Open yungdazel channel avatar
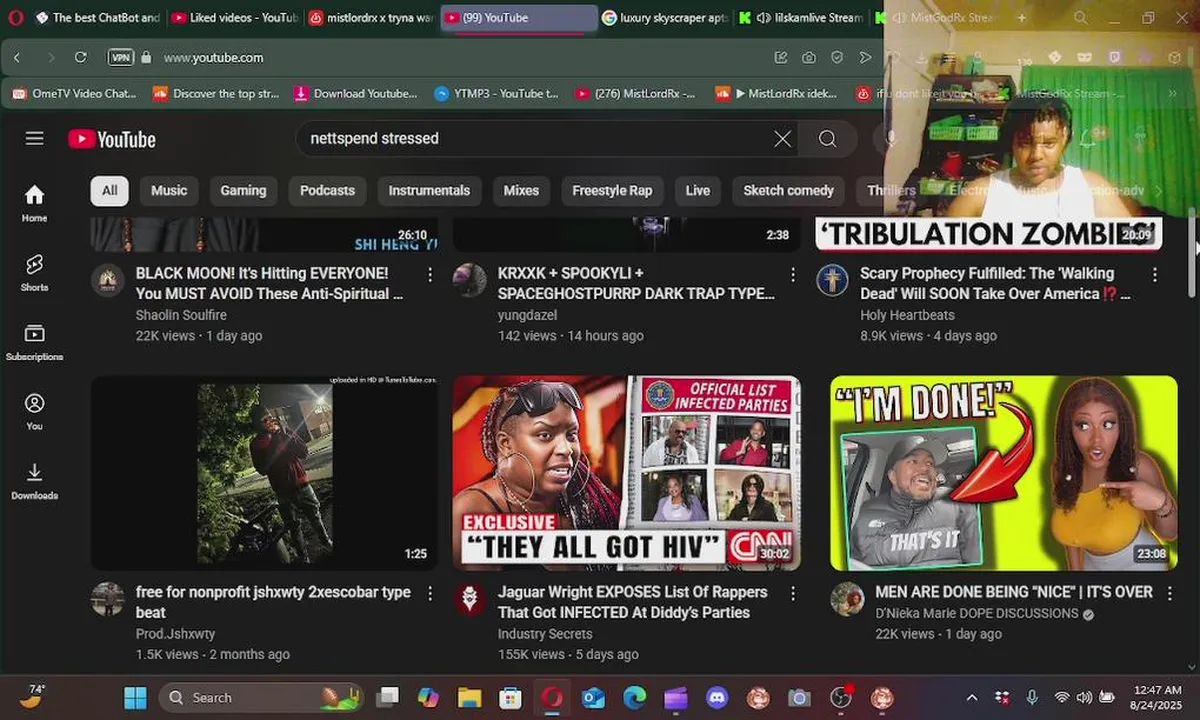1200x720 pixels. pyautogui.click(x=470, y=281)
